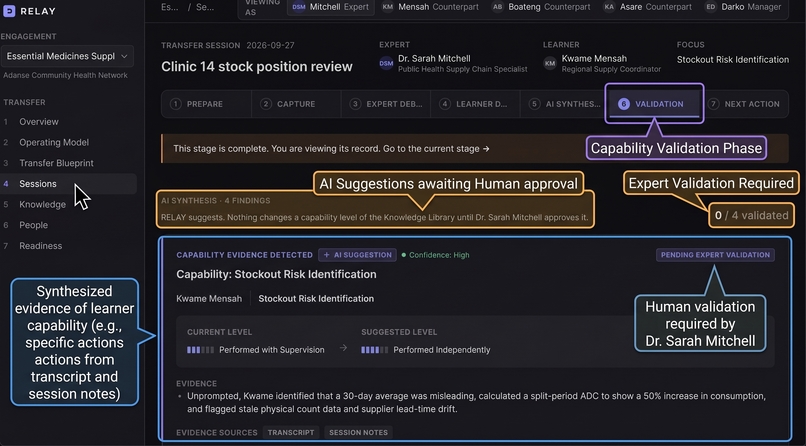Go to the Next Action stage tab
806x446 pixels.
[x=745, y=104]
